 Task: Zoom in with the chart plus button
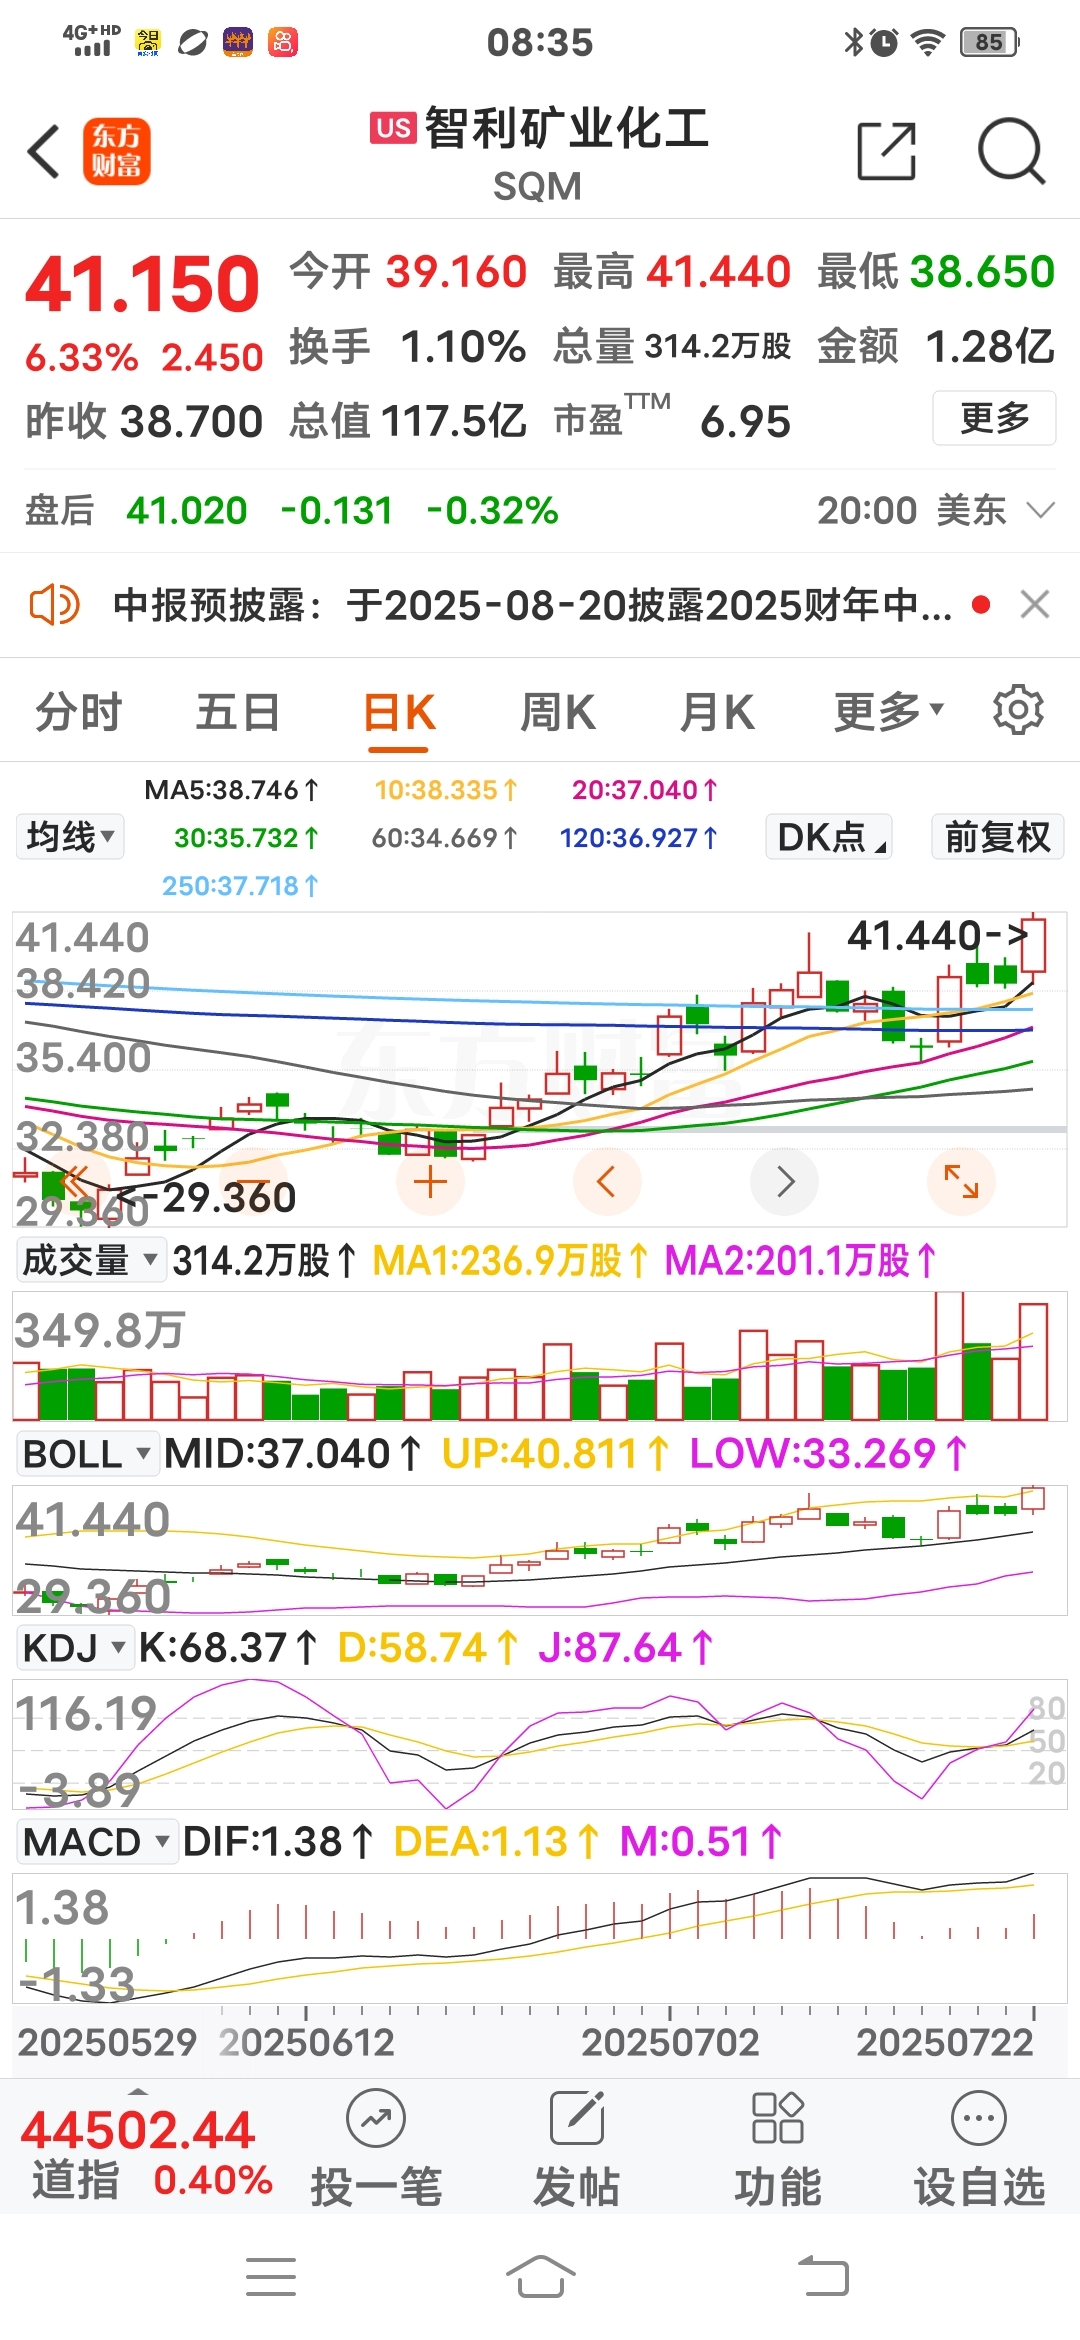coord(430,1182)
